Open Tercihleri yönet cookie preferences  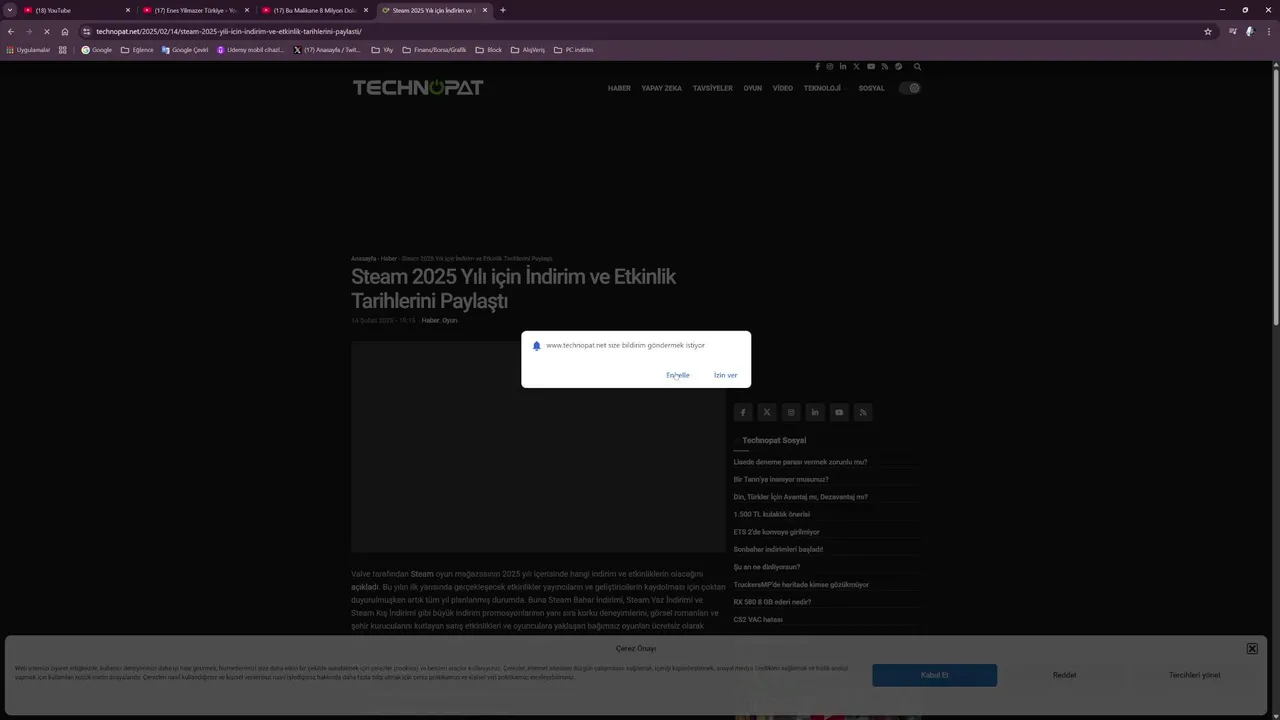coord(1194,675)
